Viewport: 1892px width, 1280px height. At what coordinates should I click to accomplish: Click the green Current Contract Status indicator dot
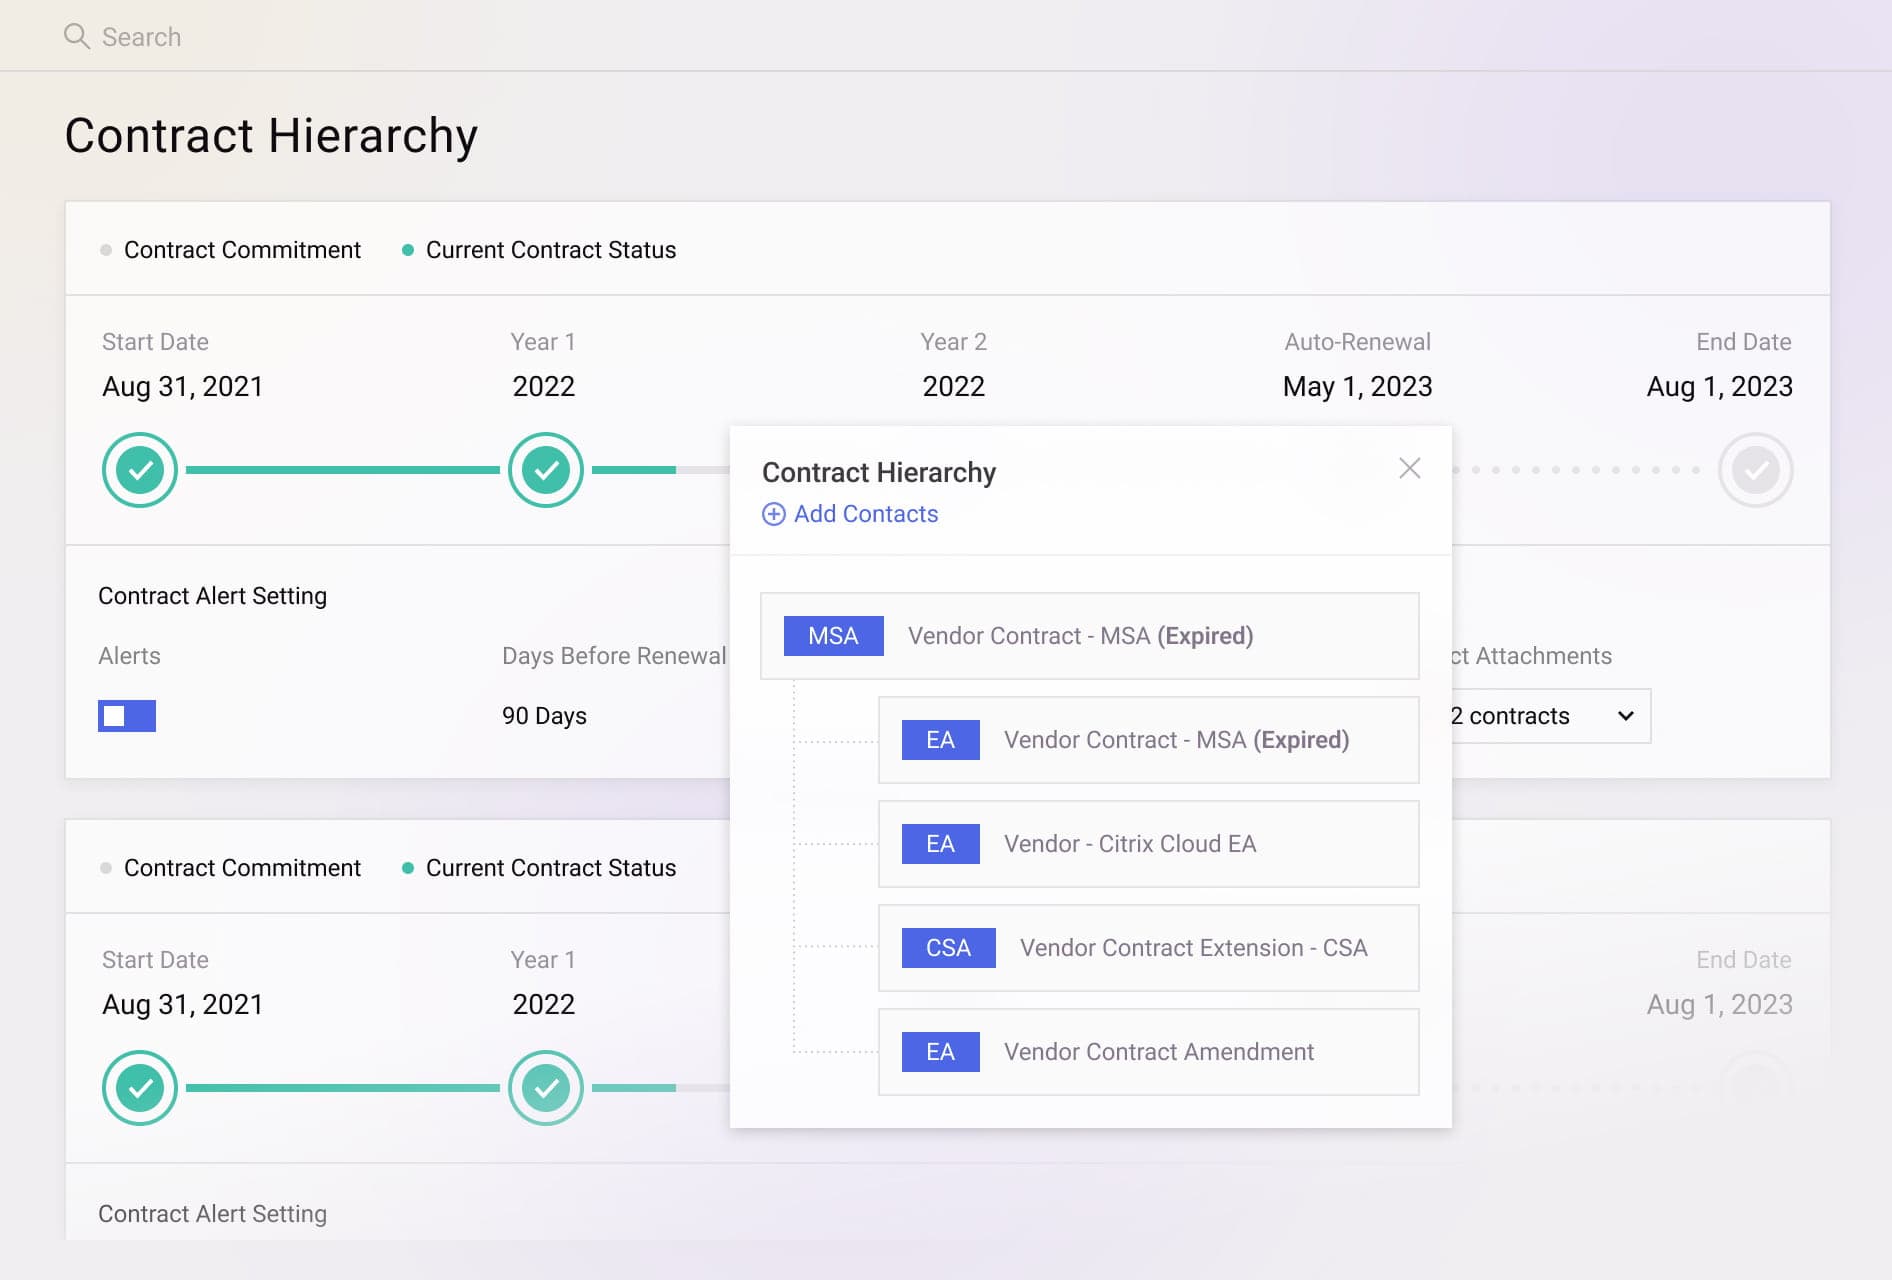coord(408,250)
